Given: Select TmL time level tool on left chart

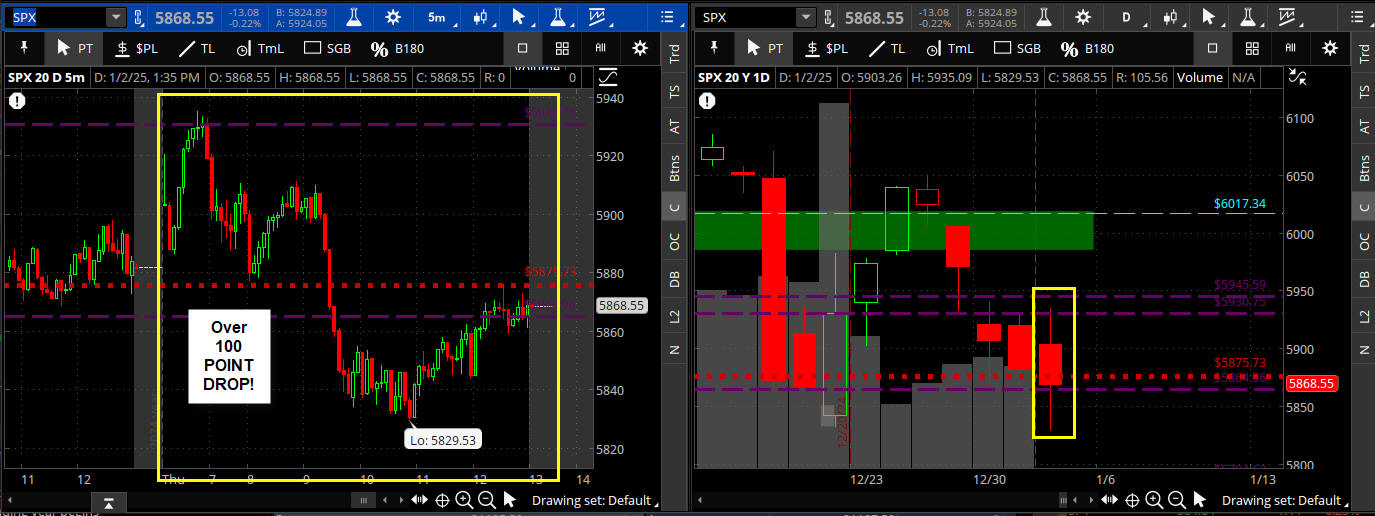Looking at the screenshot, I should tap(259, 48).
